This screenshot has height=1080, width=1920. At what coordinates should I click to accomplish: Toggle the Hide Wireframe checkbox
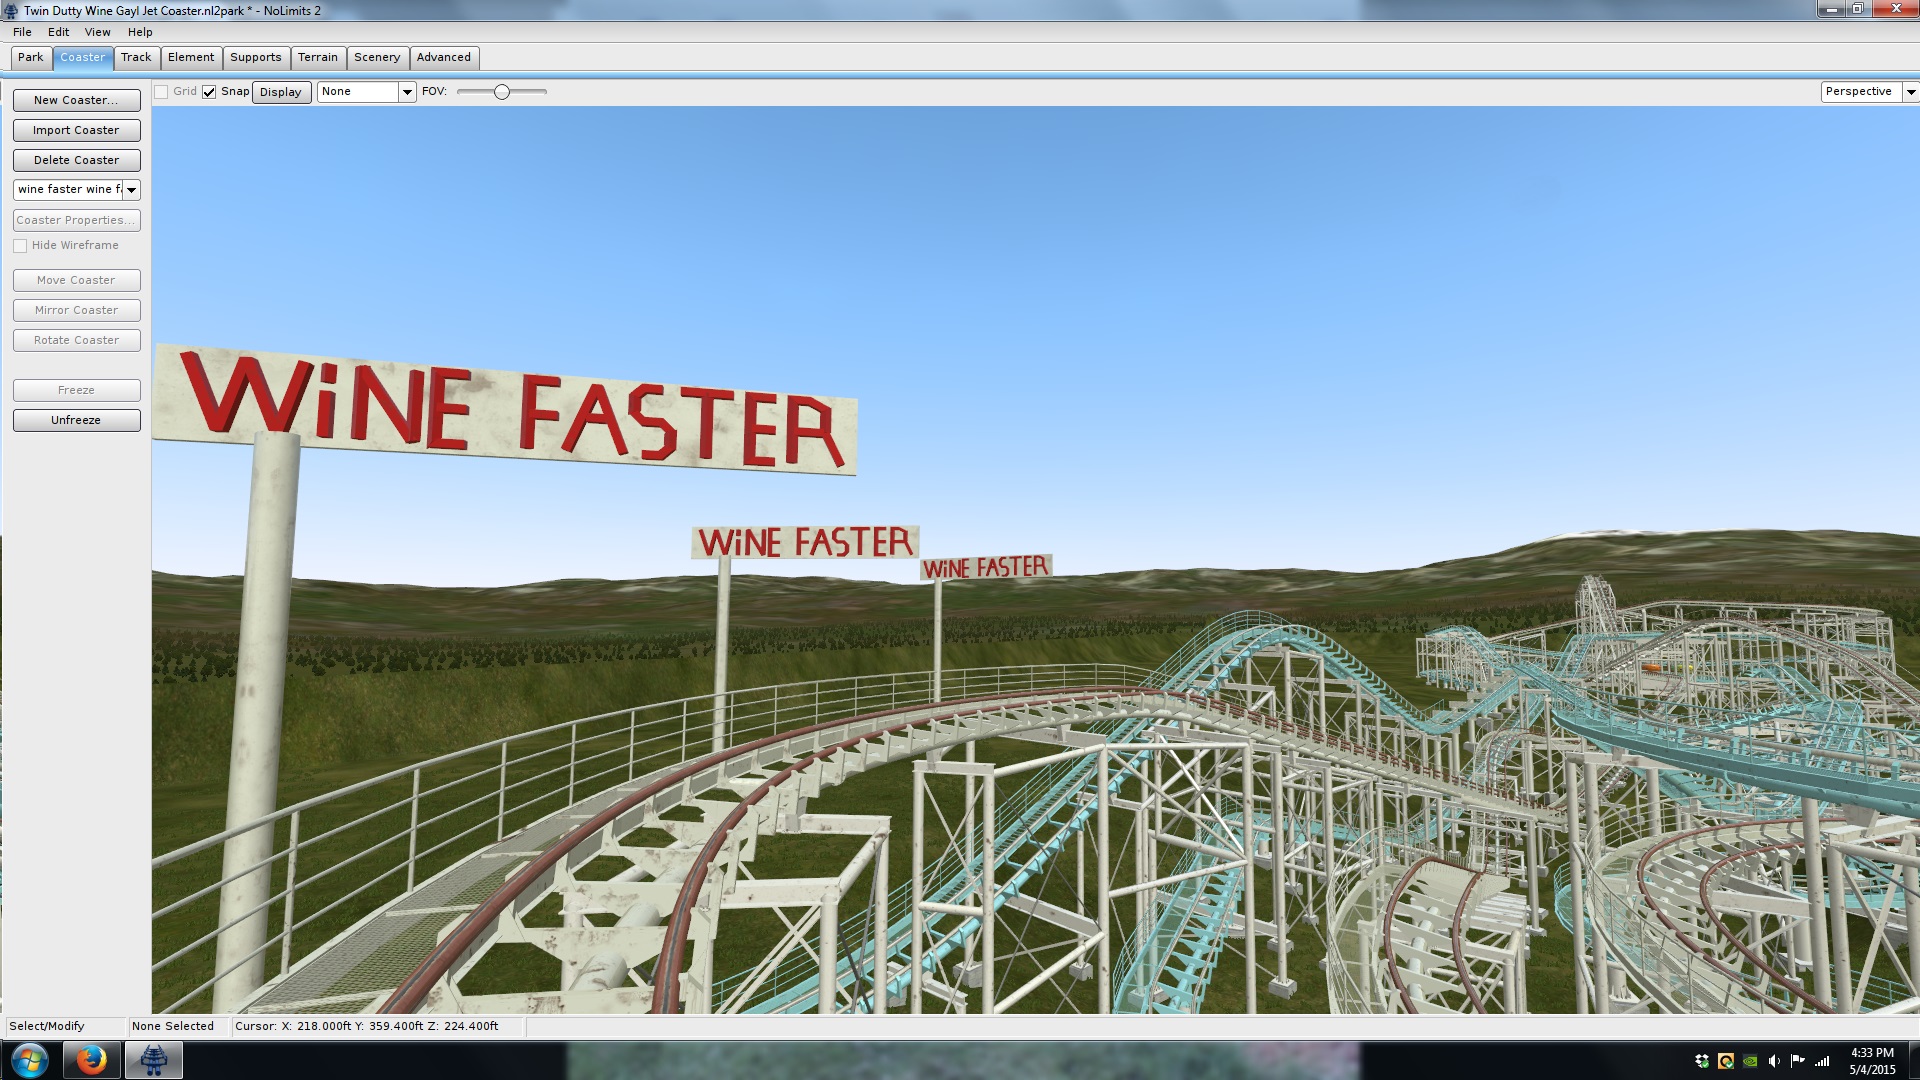(20, 246)
